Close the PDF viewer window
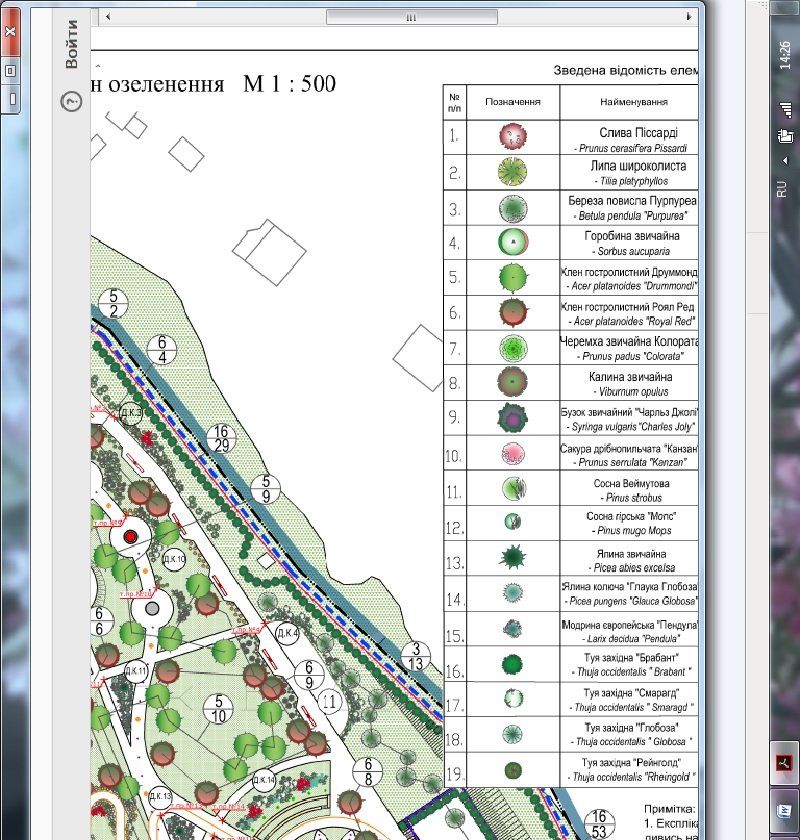The height and width of the screenshot is (840, 800). pyautogui.click(x=11, y=30)
